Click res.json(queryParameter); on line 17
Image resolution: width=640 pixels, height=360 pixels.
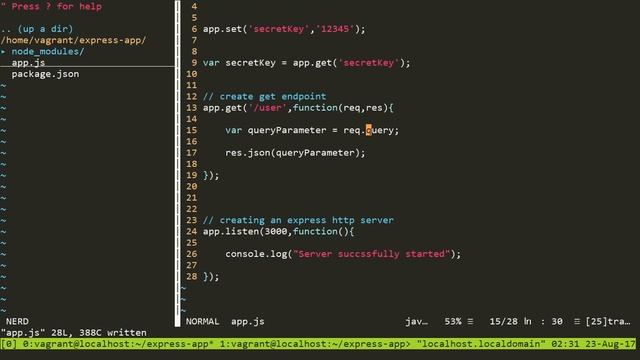(295, 153)
